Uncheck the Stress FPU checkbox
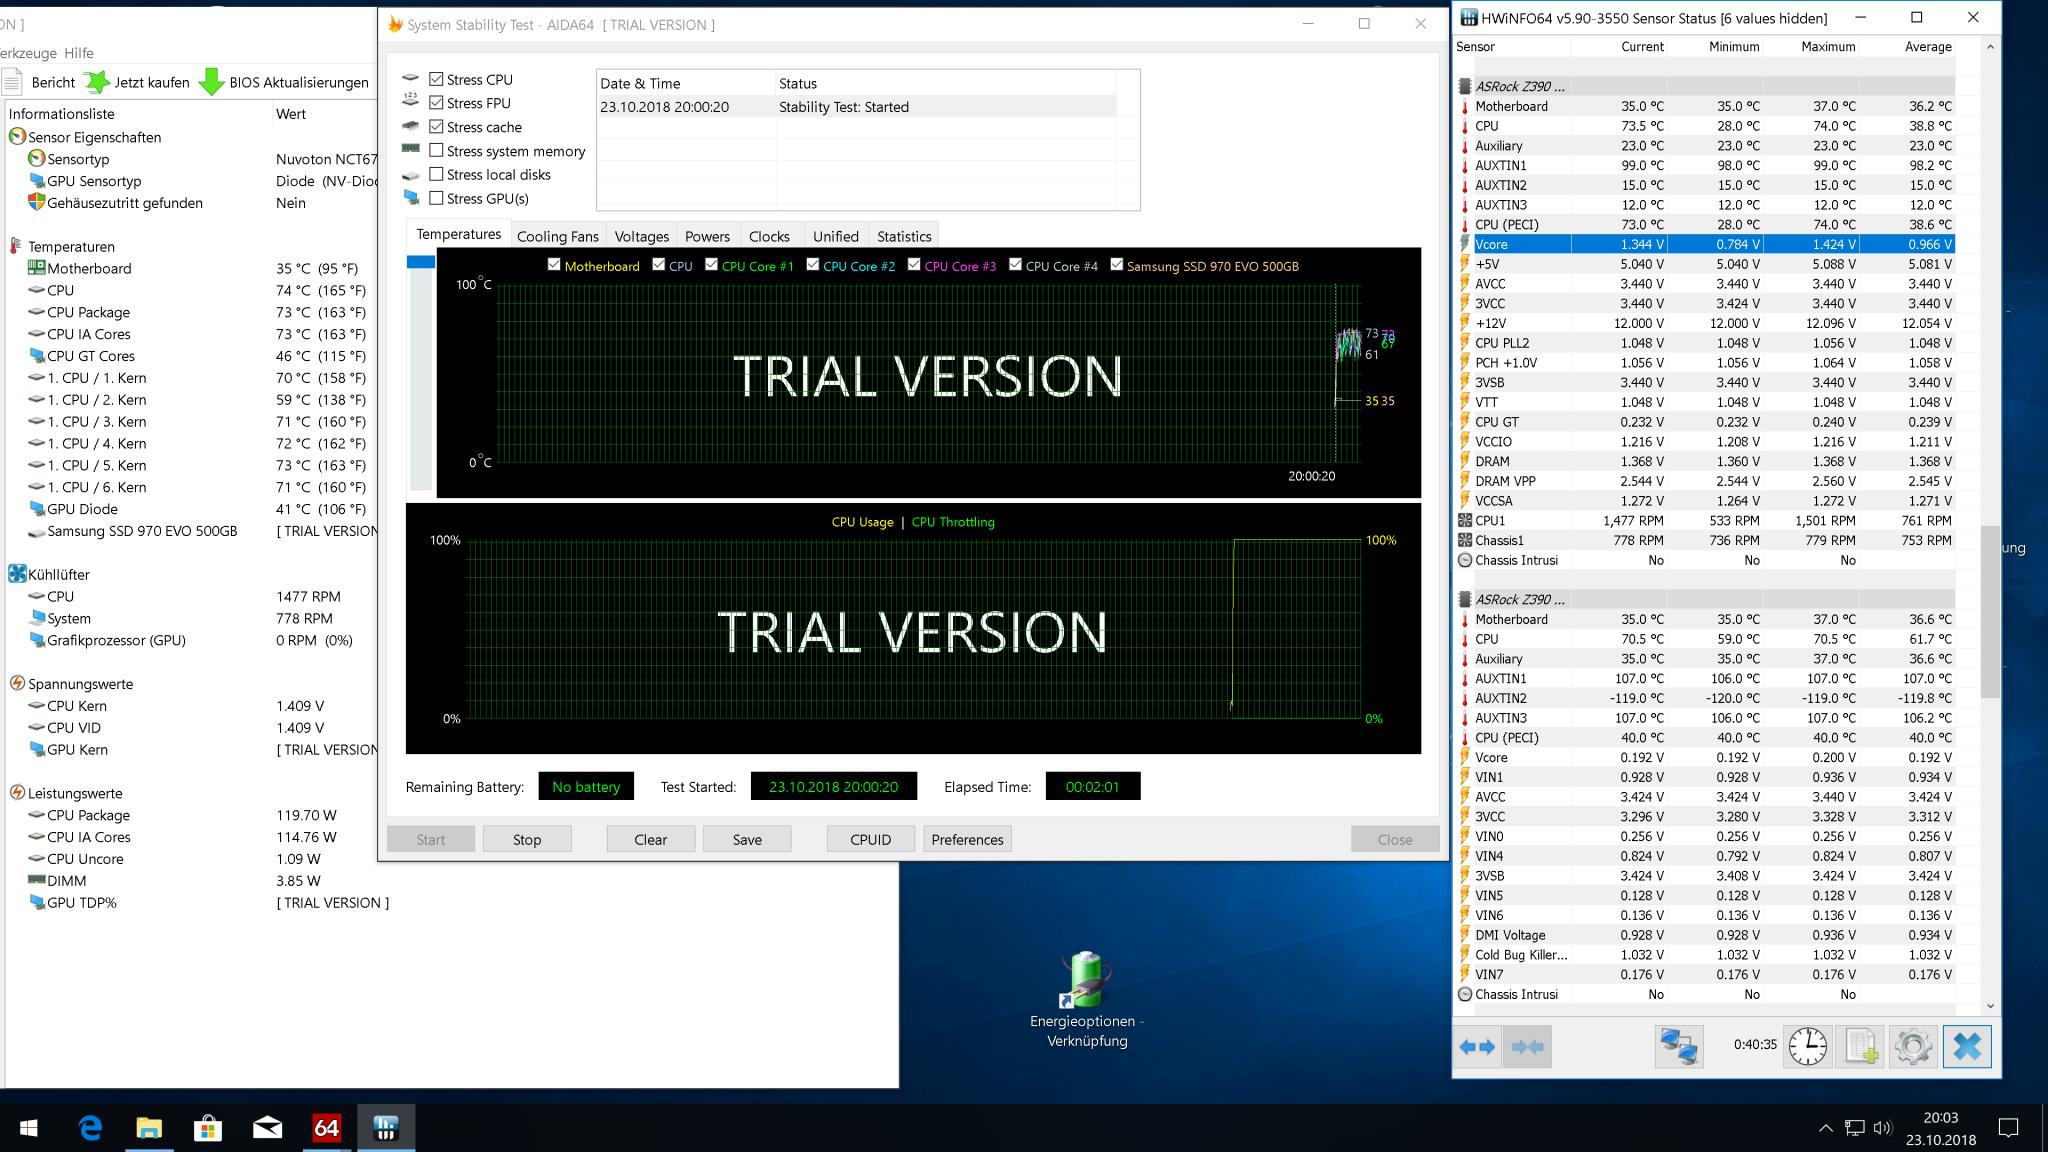2048x1152 pixels. tap(436, 103)
